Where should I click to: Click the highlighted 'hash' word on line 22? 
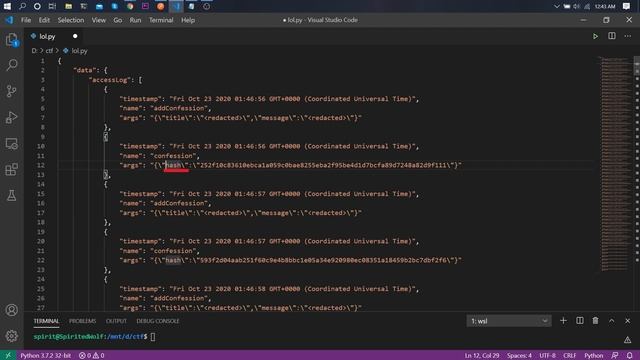(173, 260)
